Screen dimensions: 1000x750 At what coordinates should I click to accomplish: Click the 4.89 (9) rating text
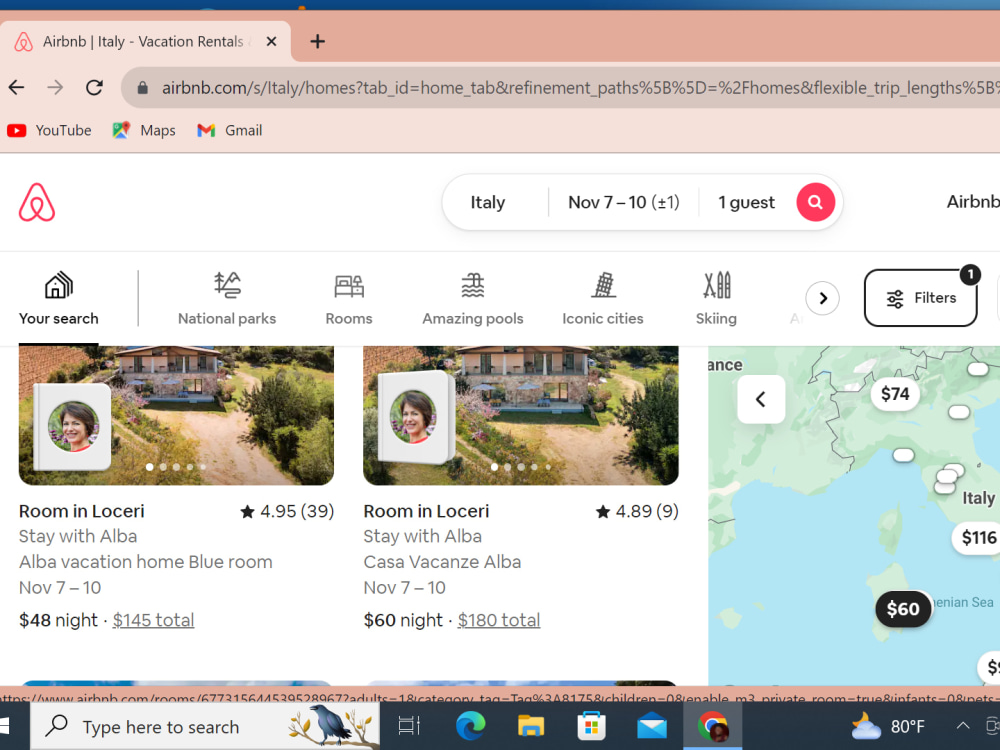click(637, 511)
